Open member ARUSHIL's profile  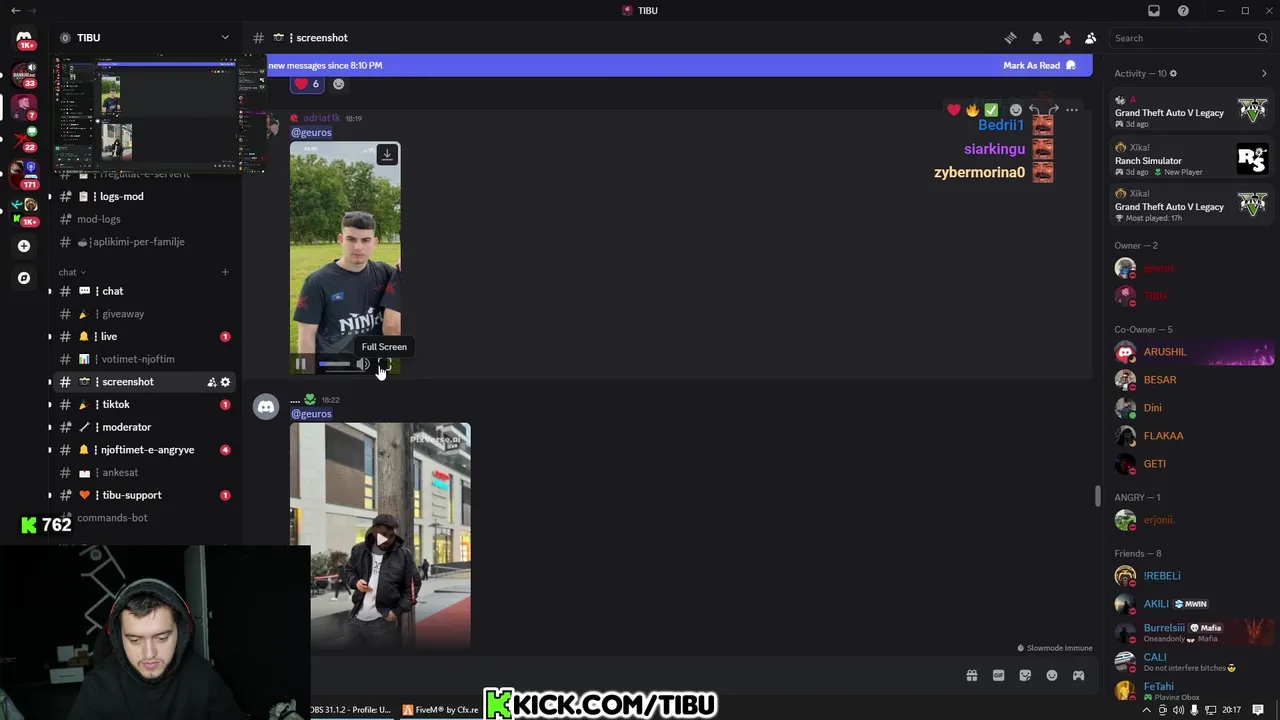[x=1191, y=352]
